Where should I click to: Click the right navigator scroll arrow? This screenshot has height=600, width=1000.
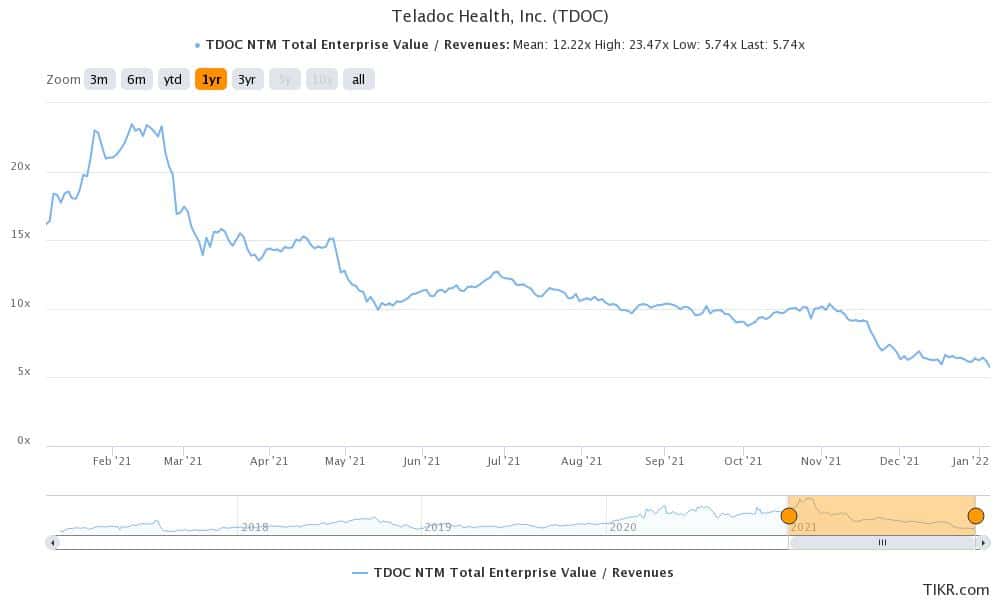click(984, 543)
